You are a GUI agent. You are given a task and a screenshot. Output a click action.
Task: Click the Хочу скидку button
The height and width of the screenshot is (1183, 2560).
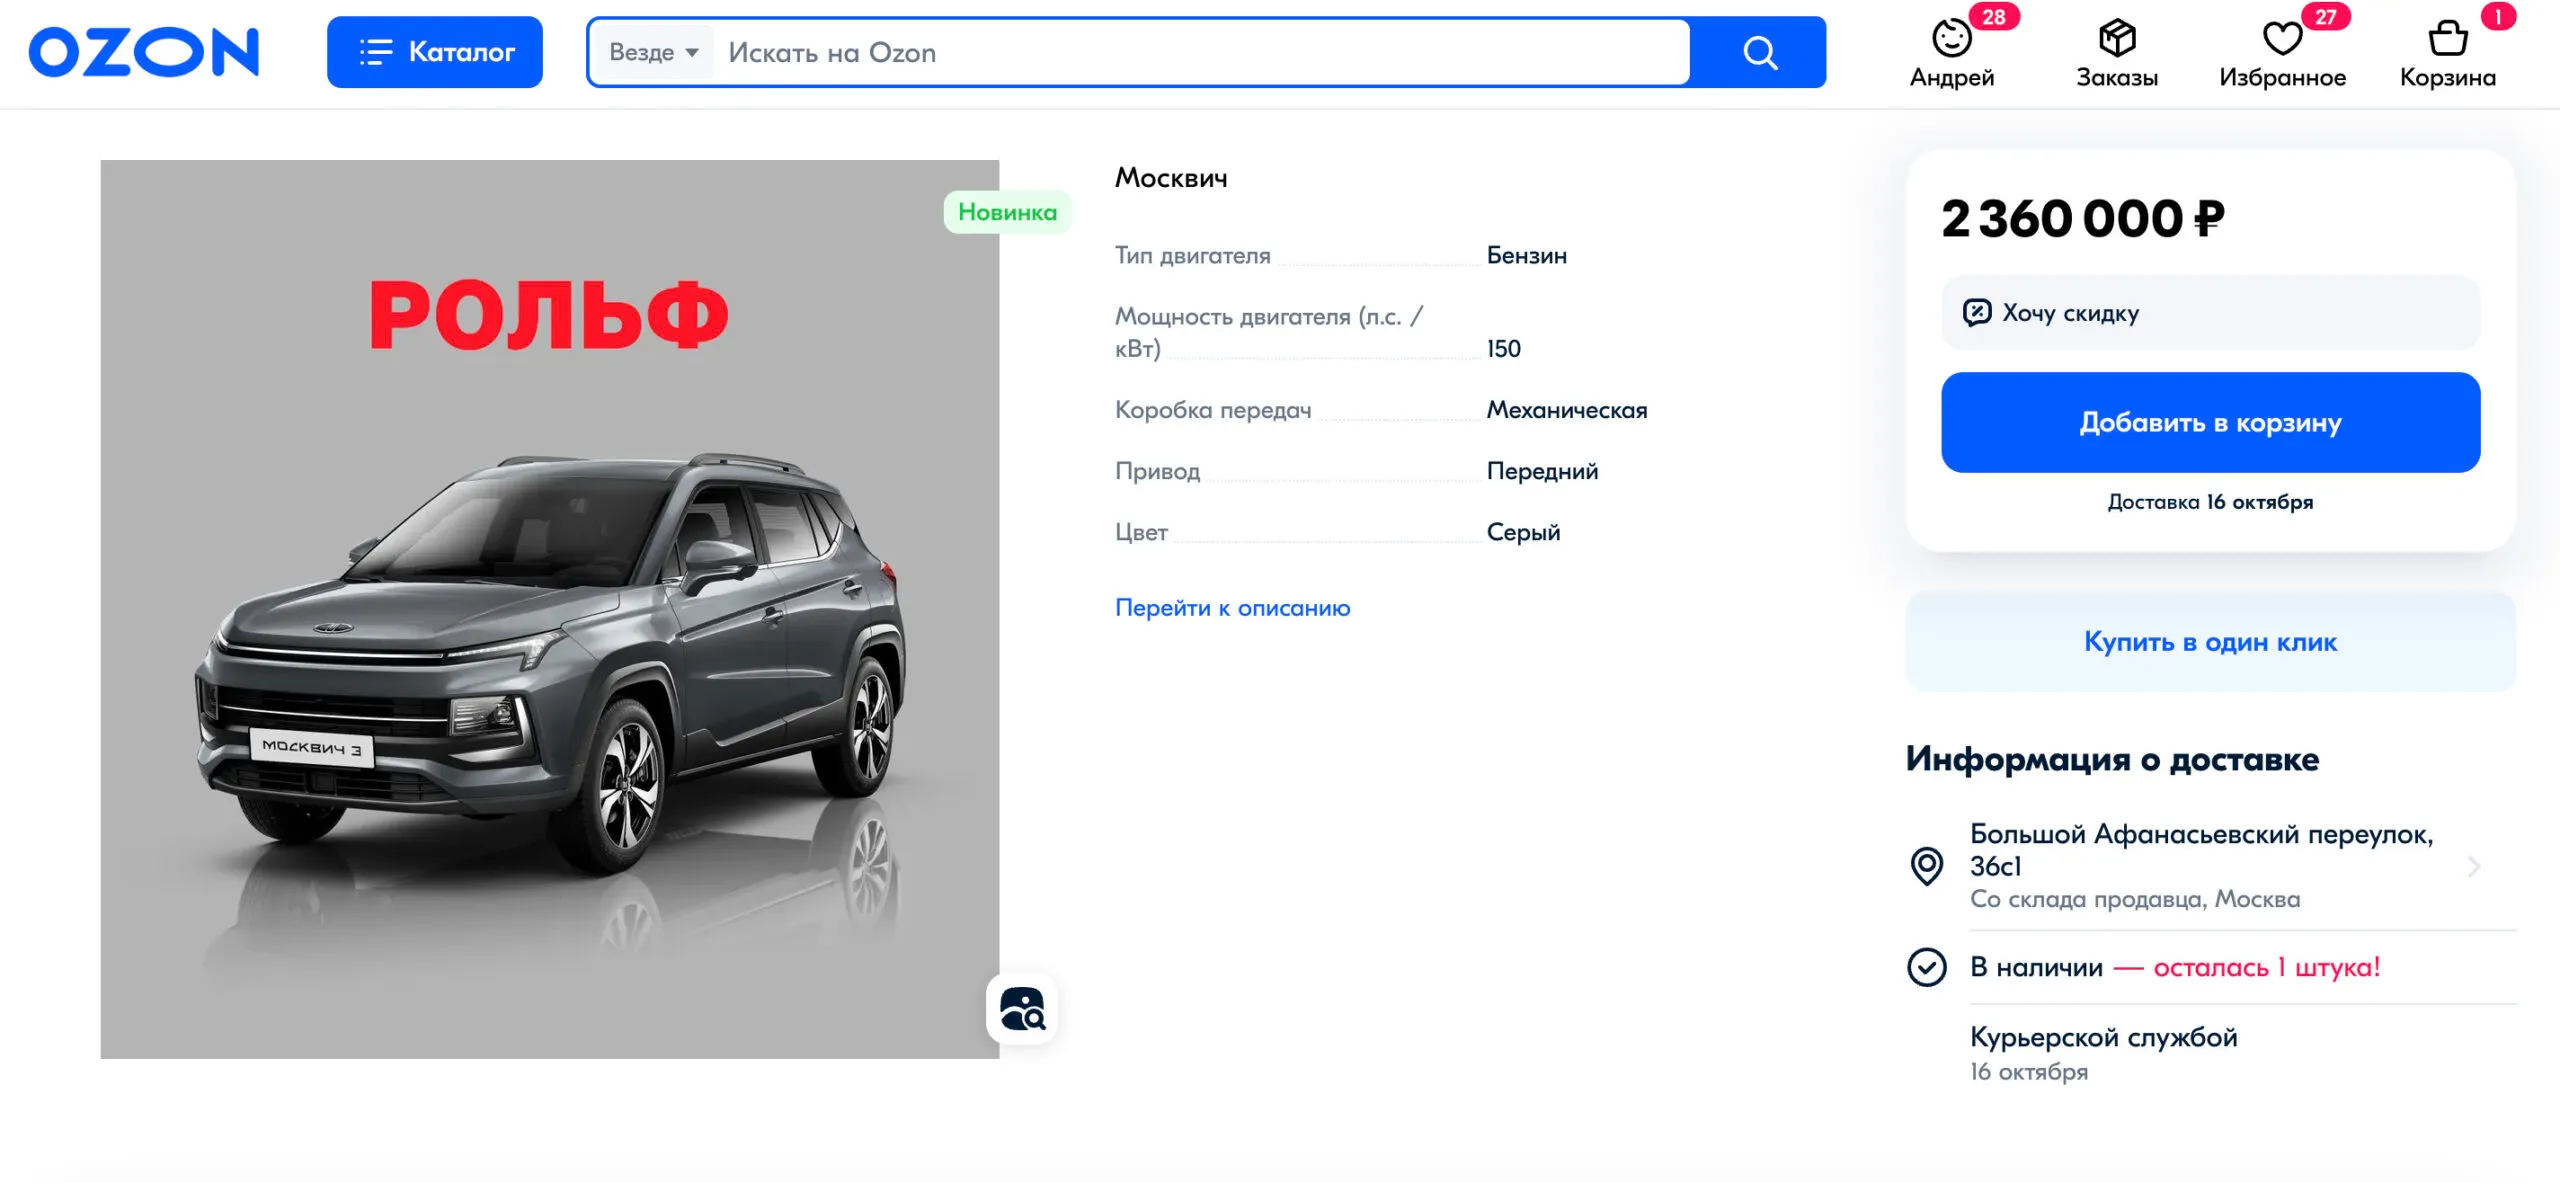pos(2210,313)
